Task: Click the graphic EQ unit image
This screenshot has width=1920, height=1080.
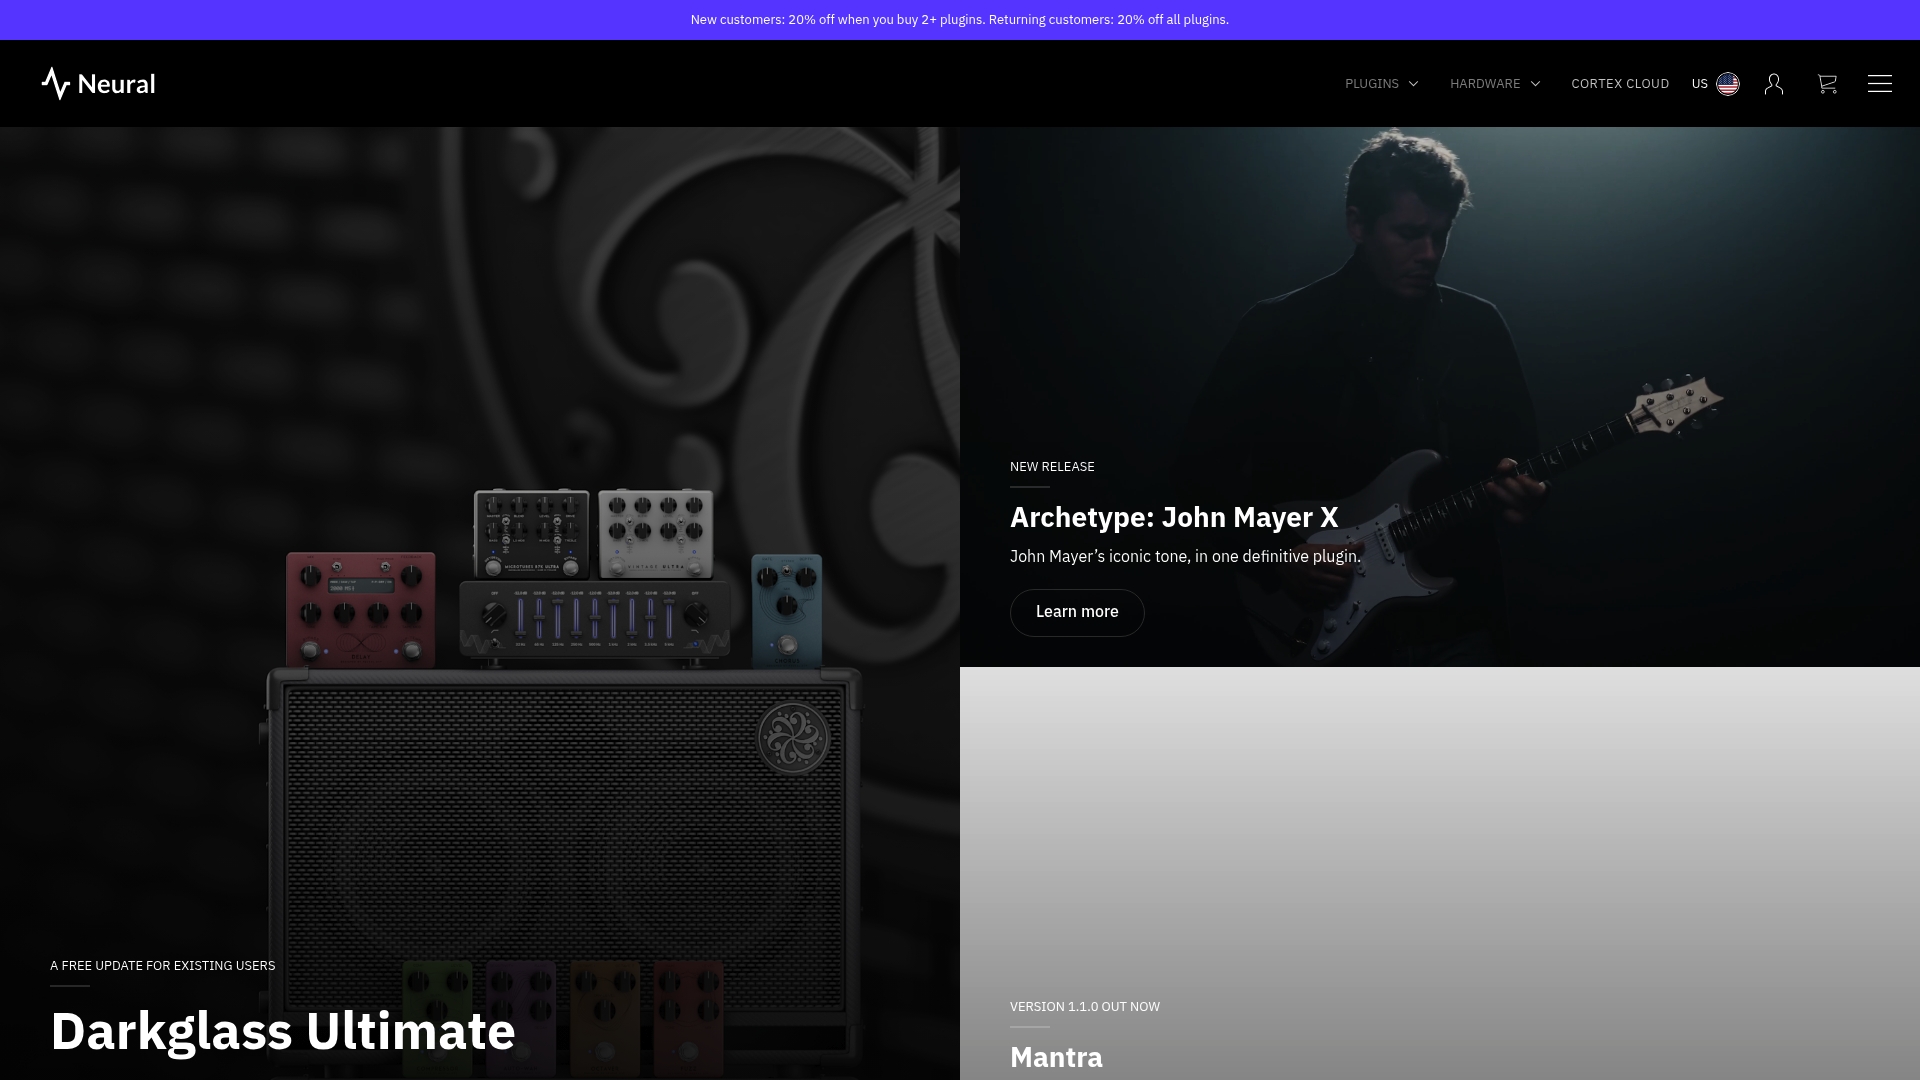Action: coord(595,620)
